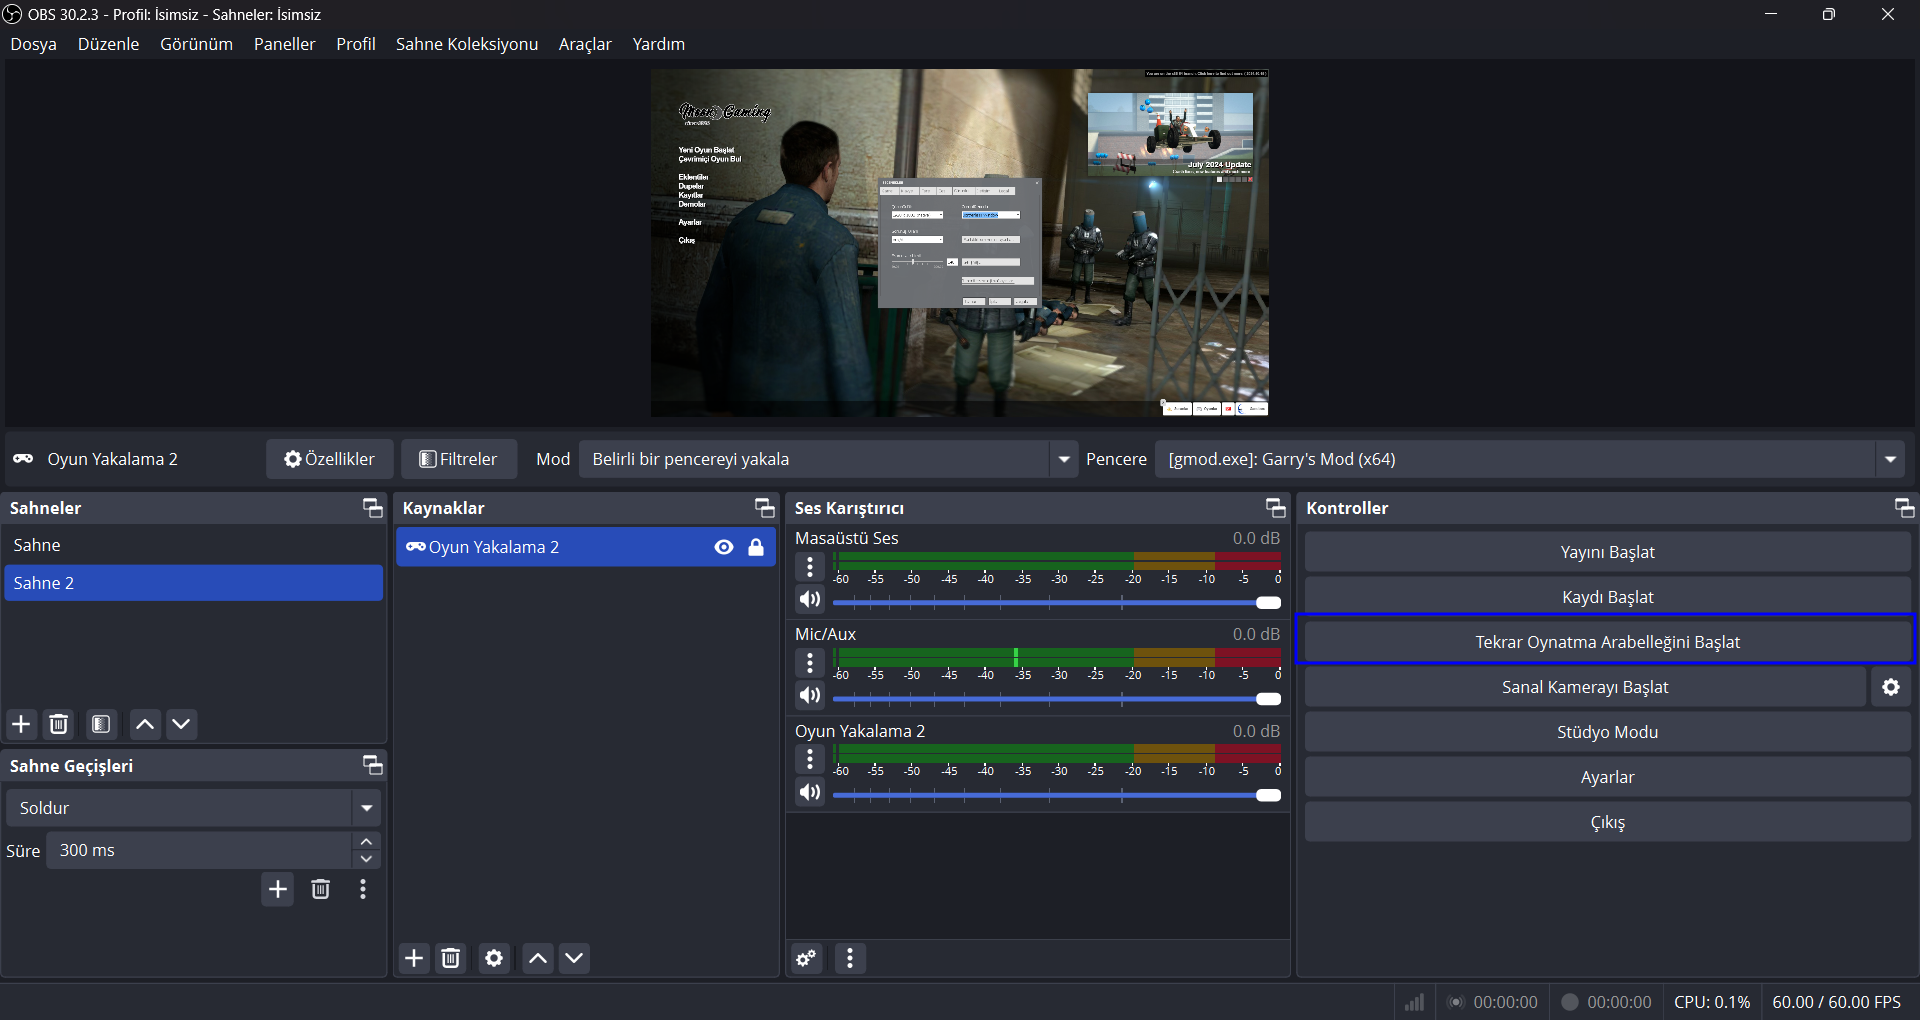
Task: Open the Paneller menu
Action: coord(284,44)
